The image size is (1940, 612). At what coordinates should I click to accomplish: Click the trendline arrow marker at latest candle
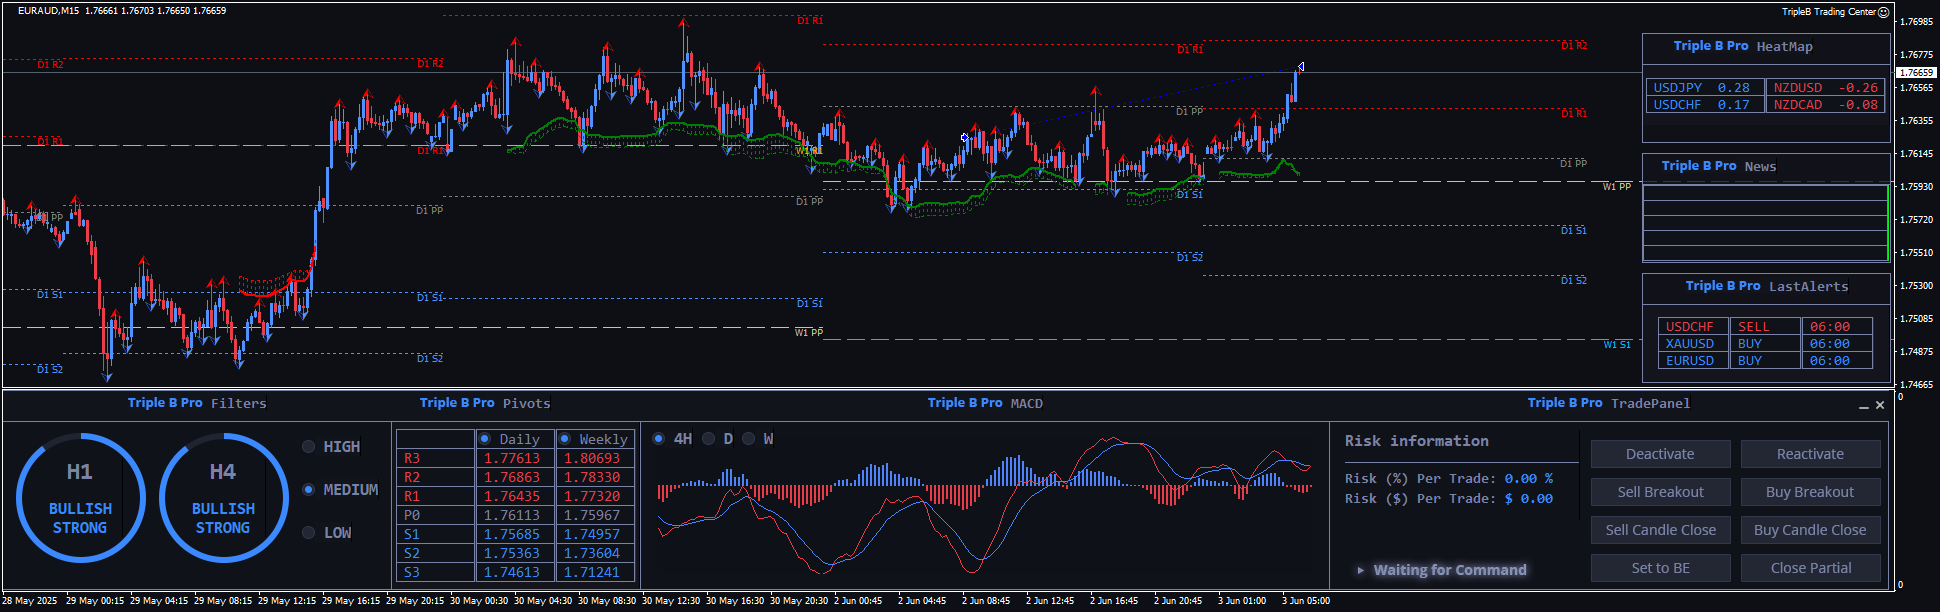pyautogui.click(x=1300, y=67)
